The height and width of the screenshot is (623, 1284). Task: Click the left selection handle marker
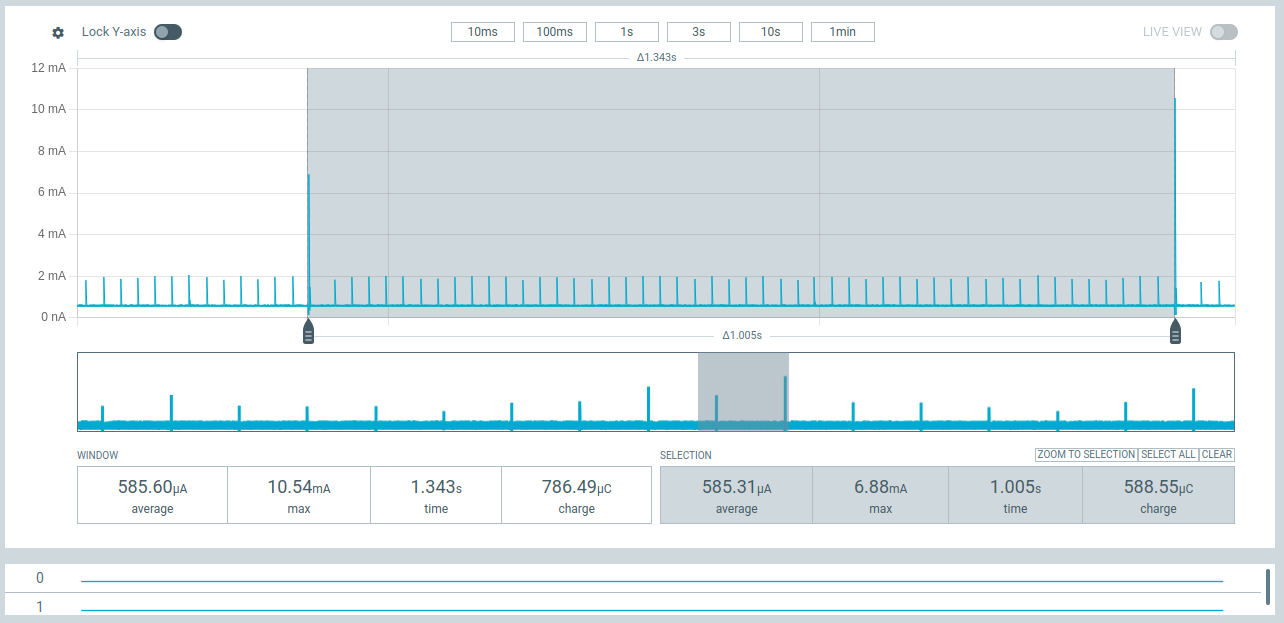tap(308, 332)
